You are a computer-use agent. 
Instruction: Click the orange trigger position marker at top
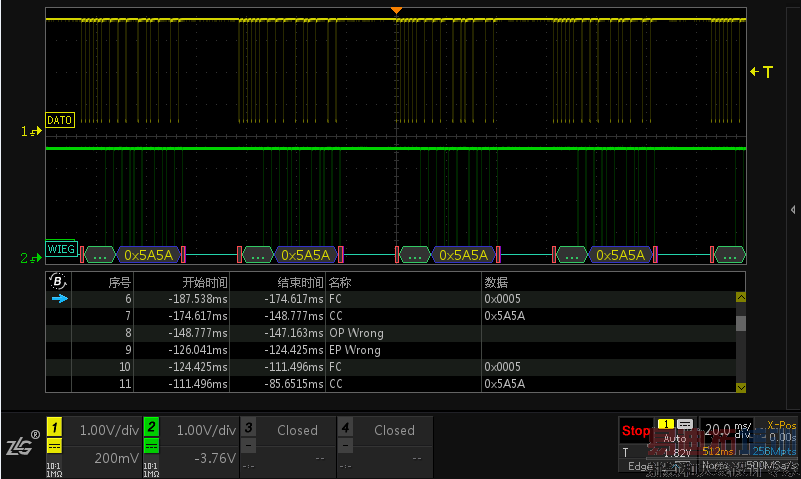397,10
